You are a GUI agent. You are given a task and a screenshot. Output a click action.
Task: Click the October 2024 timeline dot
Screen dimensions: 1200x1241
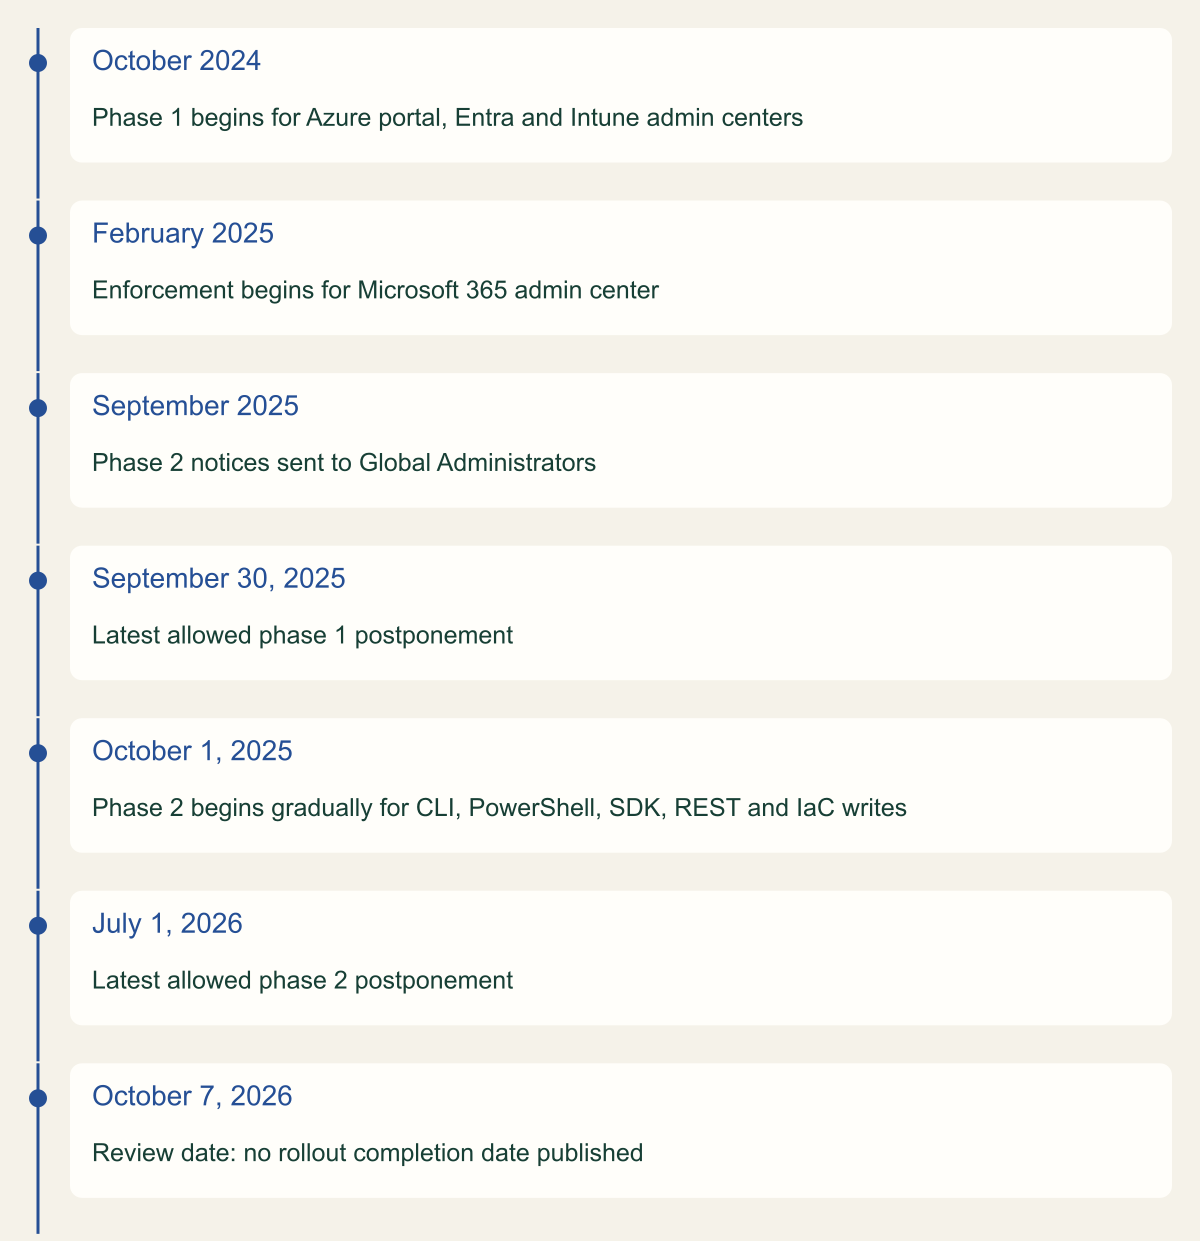[x=38, y=63]
